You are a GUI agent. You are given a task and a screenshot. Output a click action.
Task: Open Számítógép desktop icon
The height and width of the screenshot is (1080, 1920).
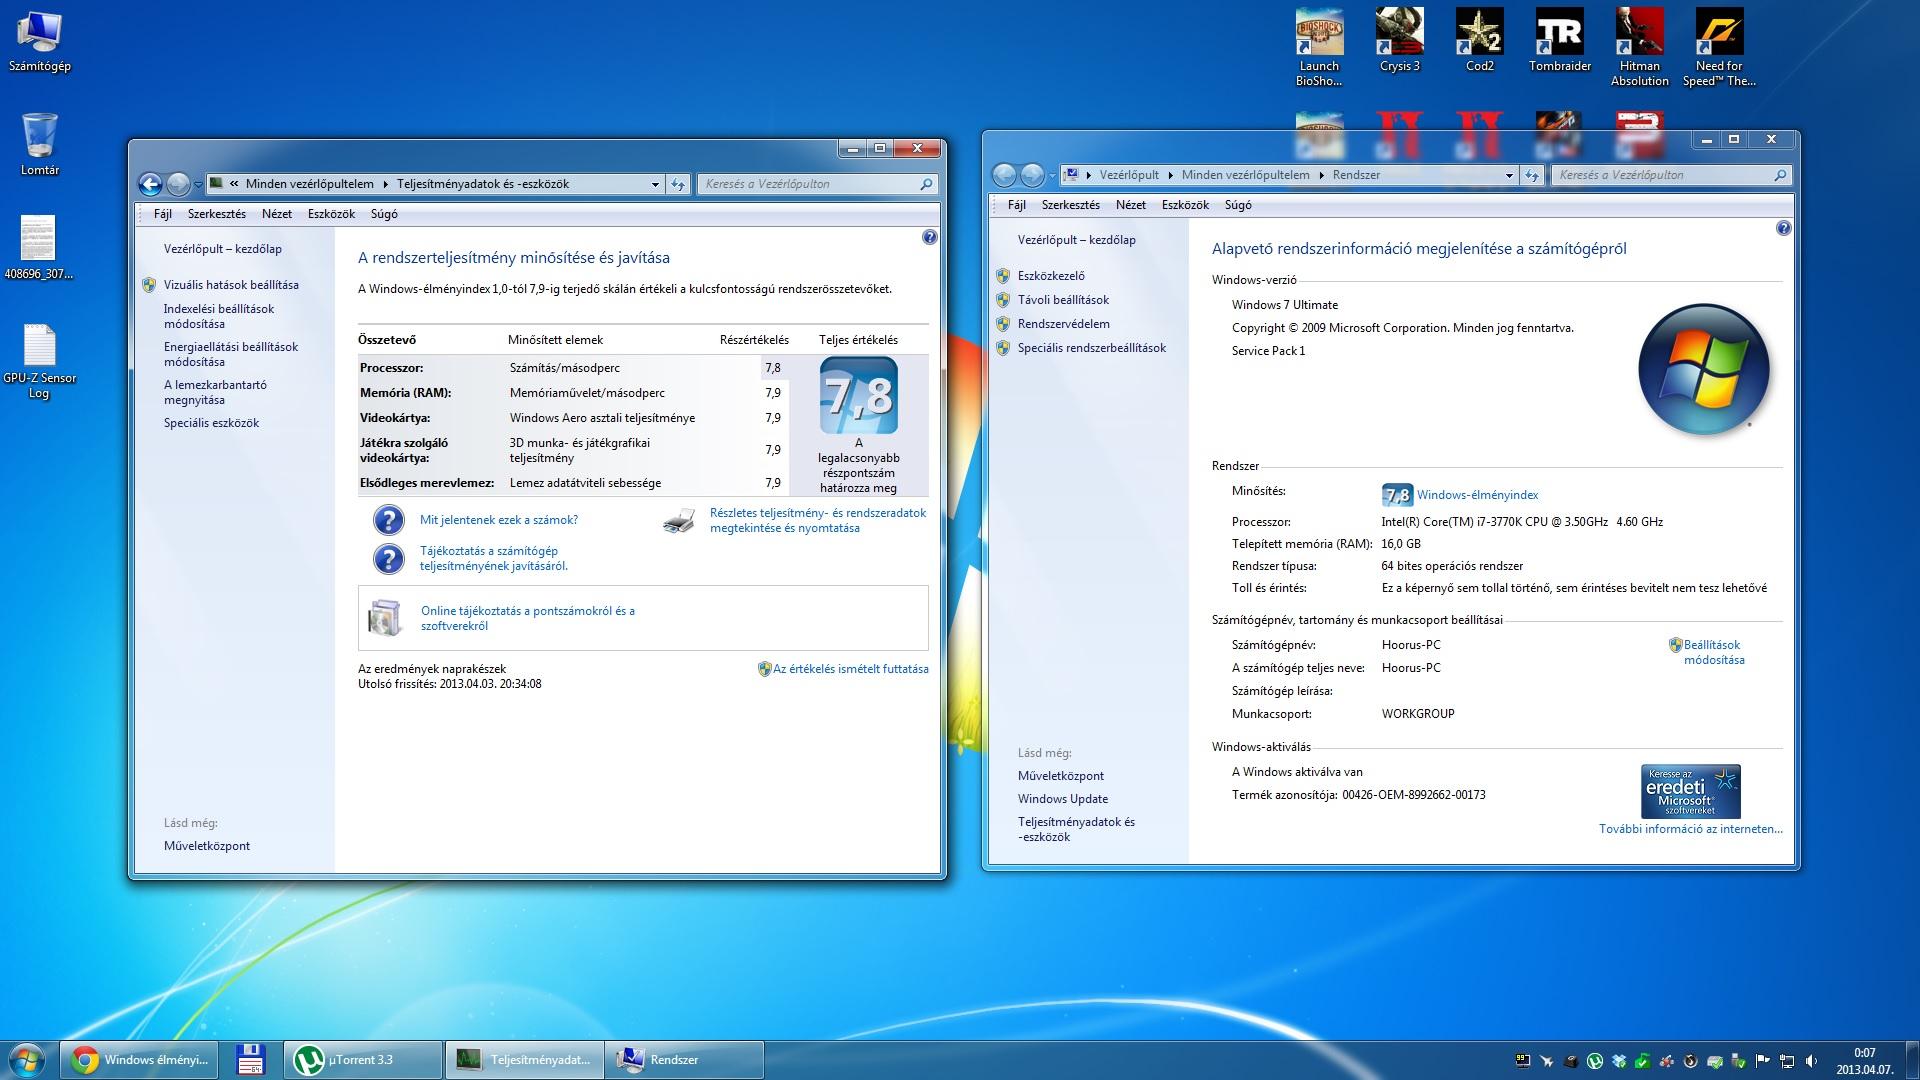click(40, 41)
